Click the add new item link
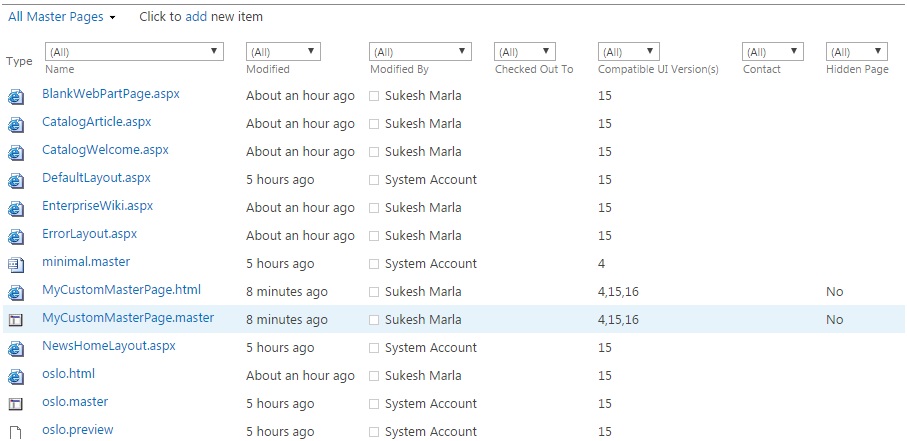The image size is (907, 441). pyautogui.click(x=196, y=17)
